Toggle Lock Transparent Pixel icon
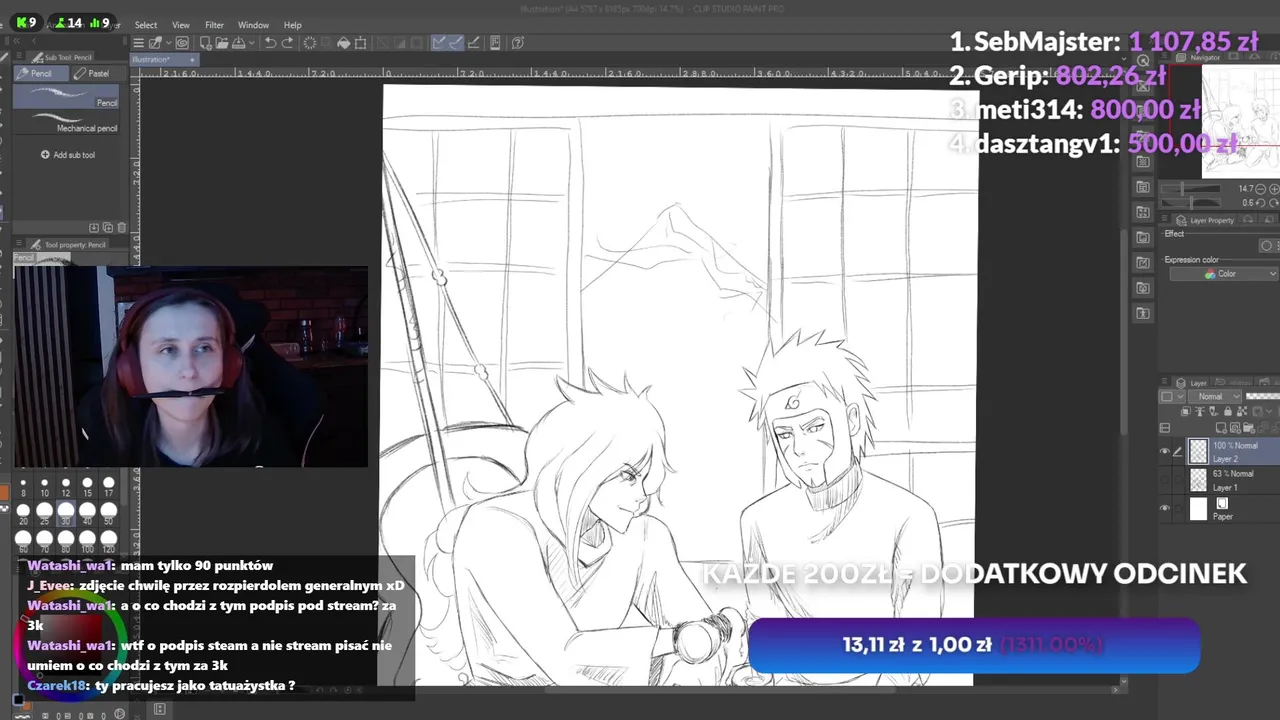1280x720 pixels. (x=1242, y=411)
